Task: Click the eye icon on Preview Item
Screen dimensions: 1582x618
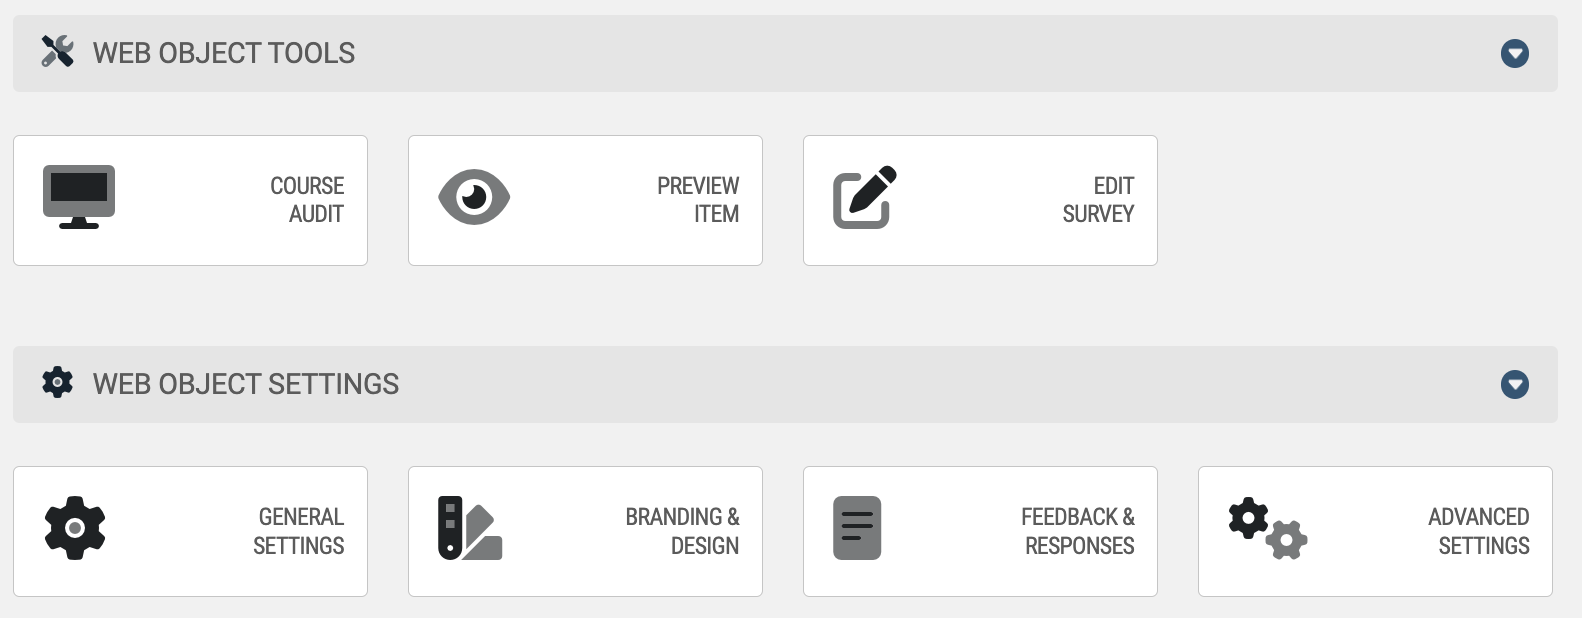Action: tap(474, 197)
